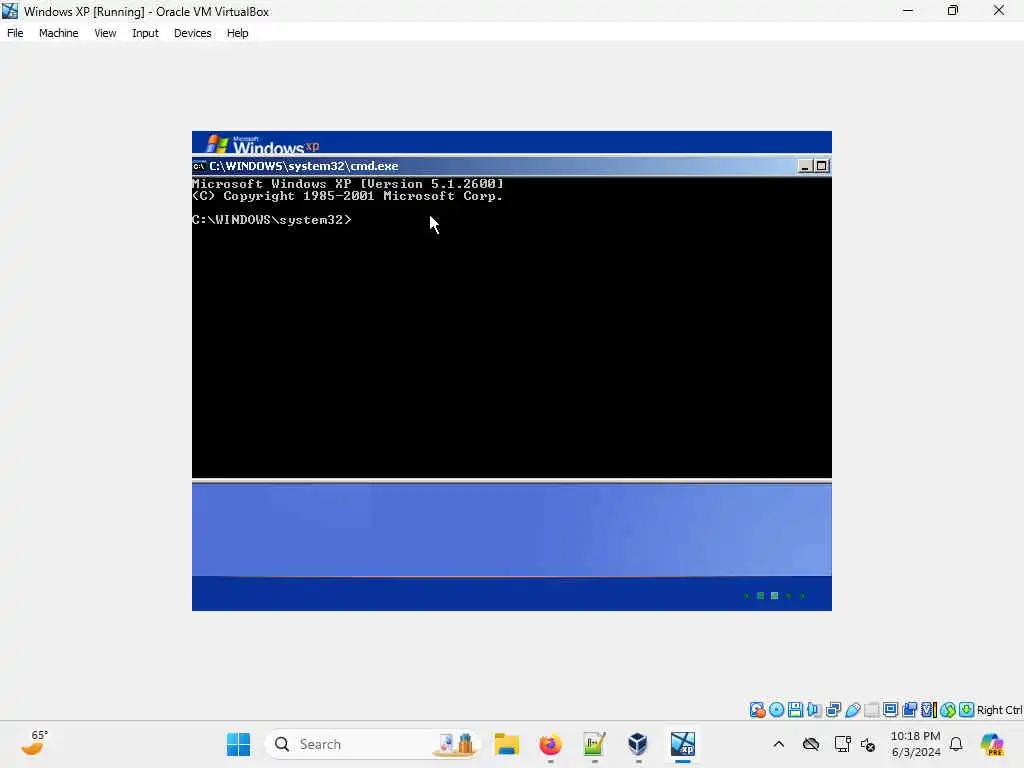The image size is (1024, 768).
Task: Click the OneDrive cloud tray icon
Action: pos(810,744)
